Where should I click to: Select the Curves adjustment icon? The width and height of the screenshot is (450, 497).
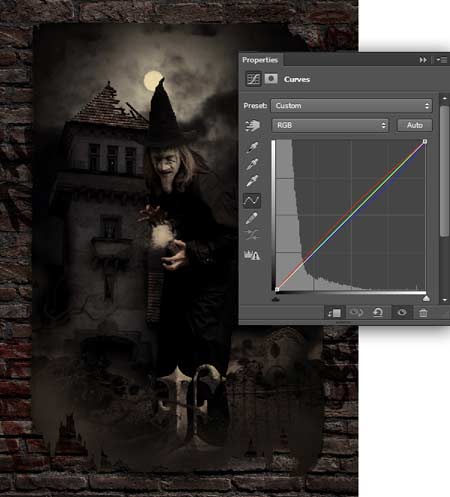(253, 79)
